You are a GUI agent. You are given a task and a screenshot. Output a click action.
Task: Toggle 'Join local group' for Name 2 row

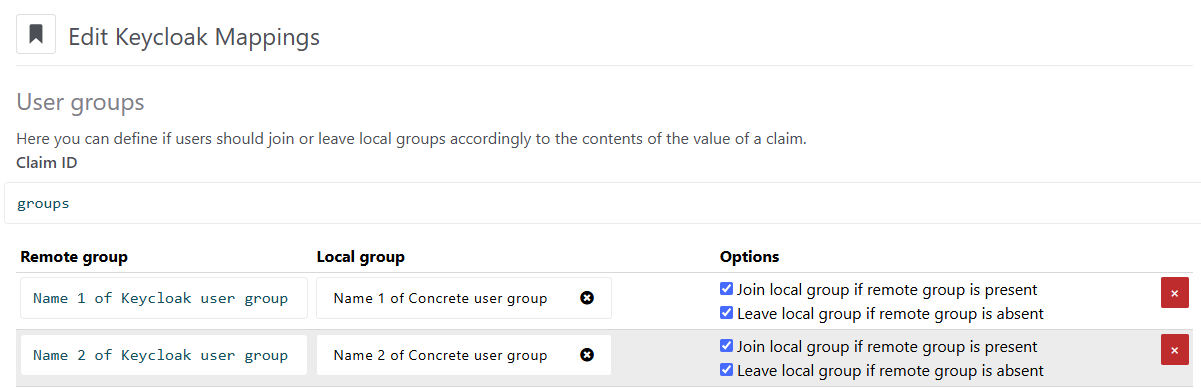pos(726,346)
